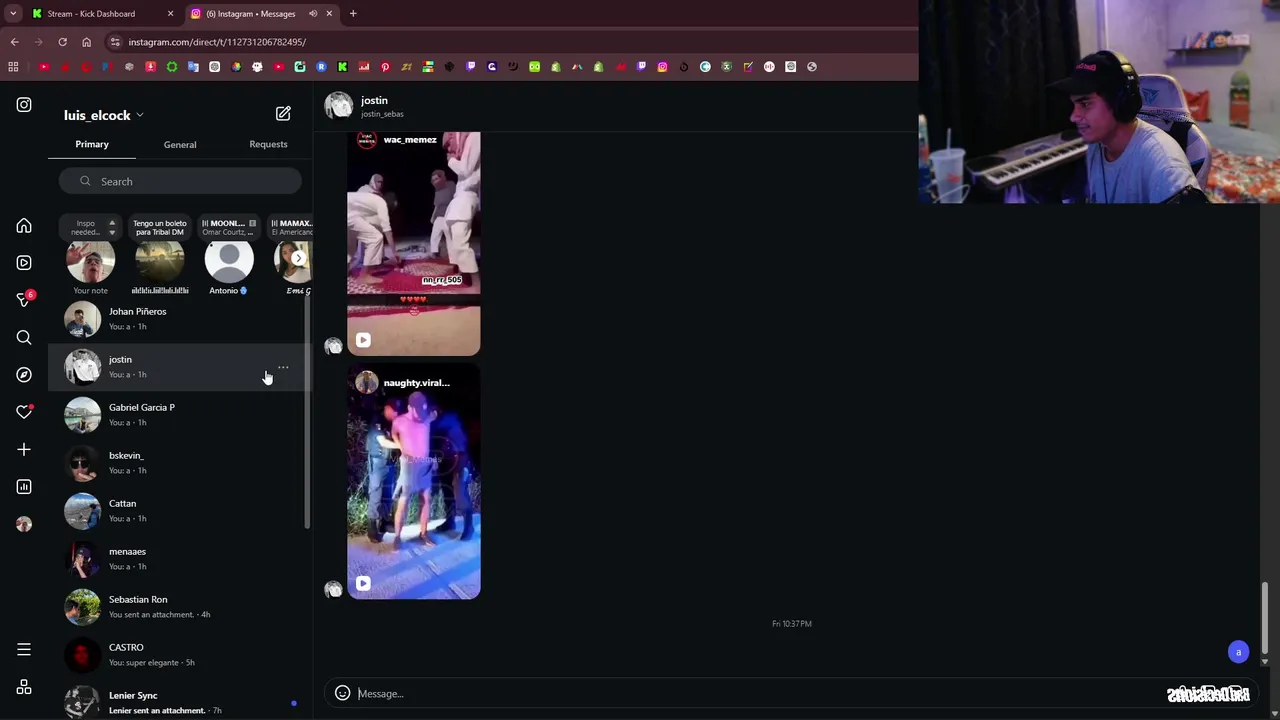Open the Sebastian Ron conversation
The height and width of the screenshot is (720, 1280).
coord(180,607)
